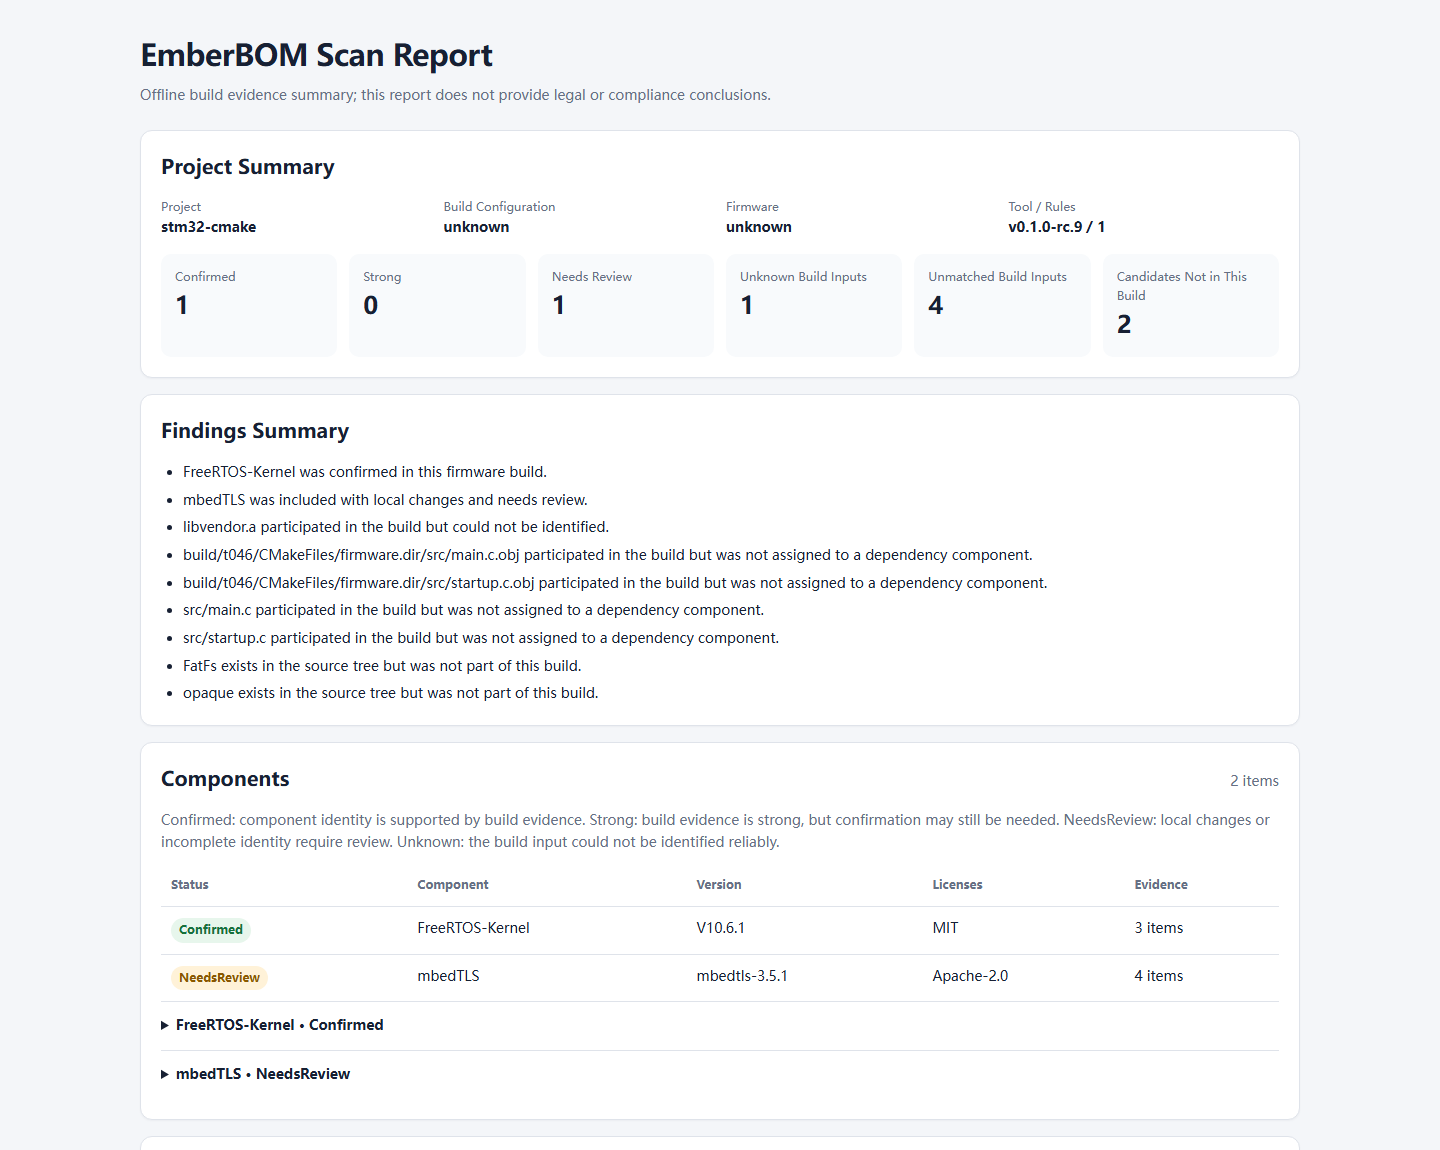
Task: Select the src/main.c finding line
Action: point(474,610)
